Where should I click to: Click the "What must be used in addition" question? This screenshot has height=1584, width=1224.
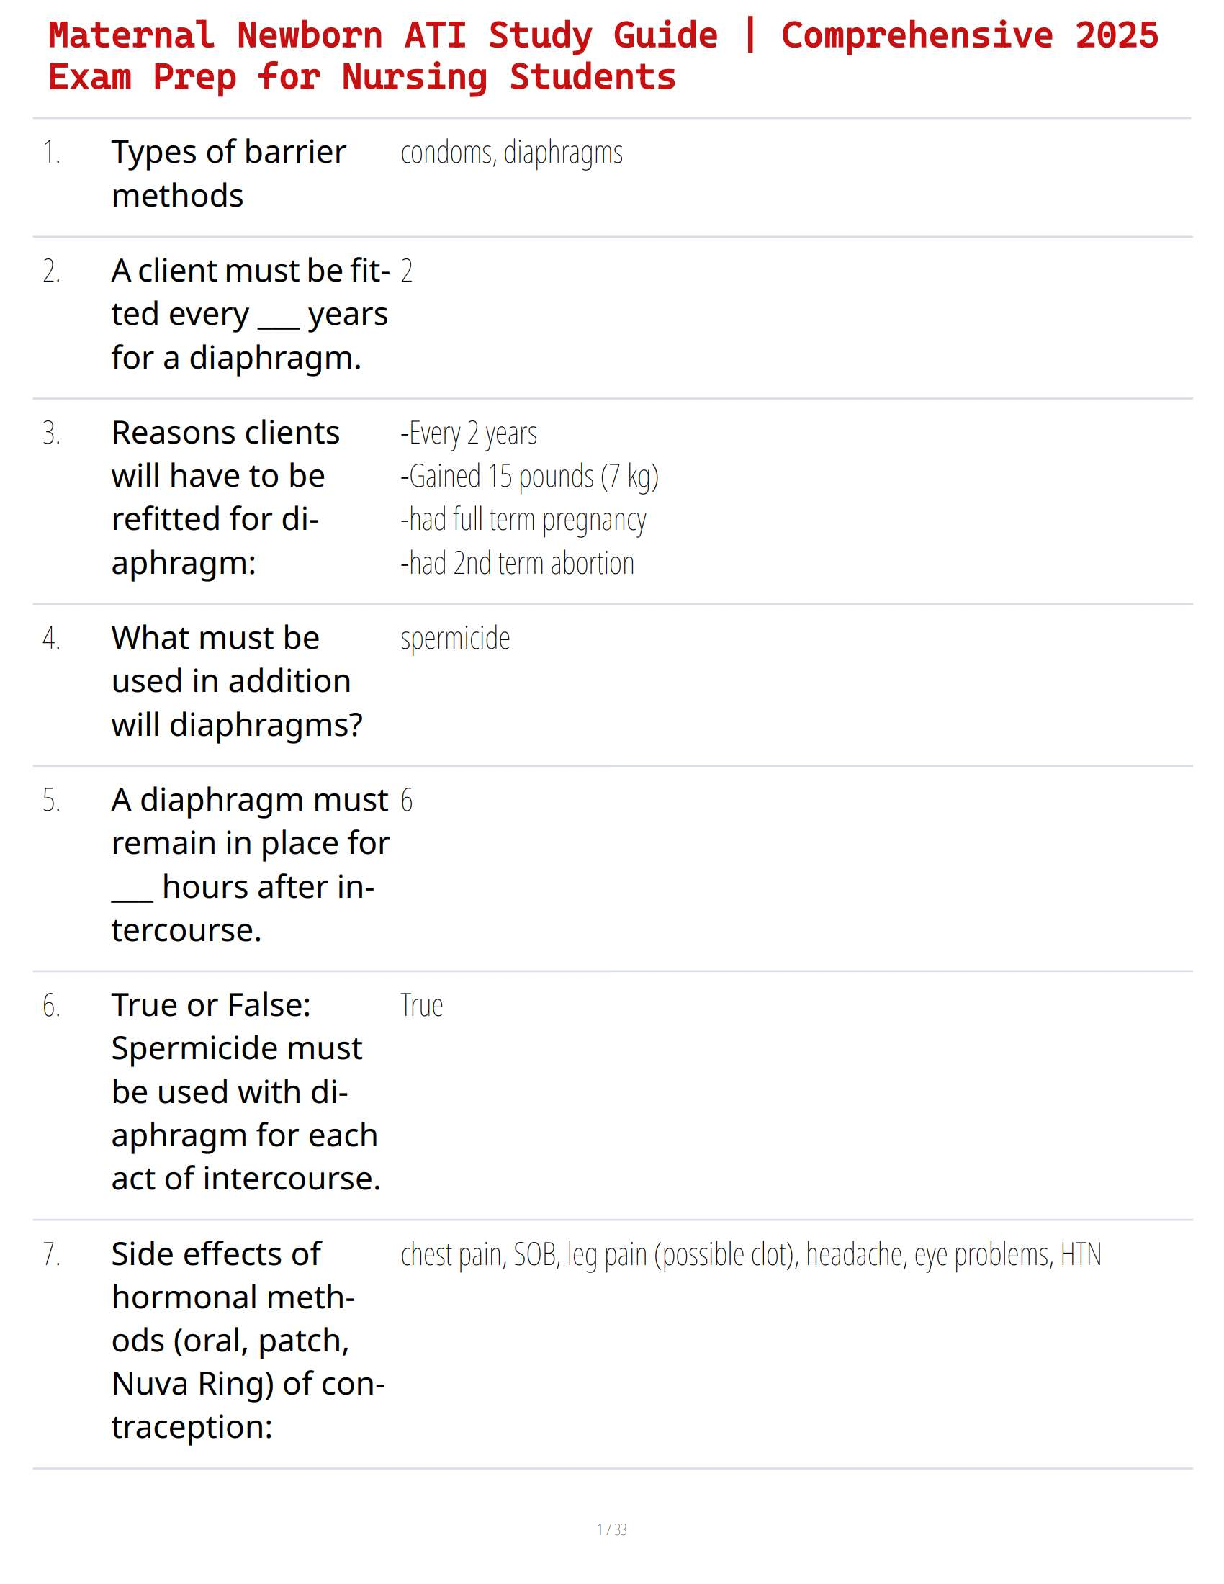(x=236, y=681)
